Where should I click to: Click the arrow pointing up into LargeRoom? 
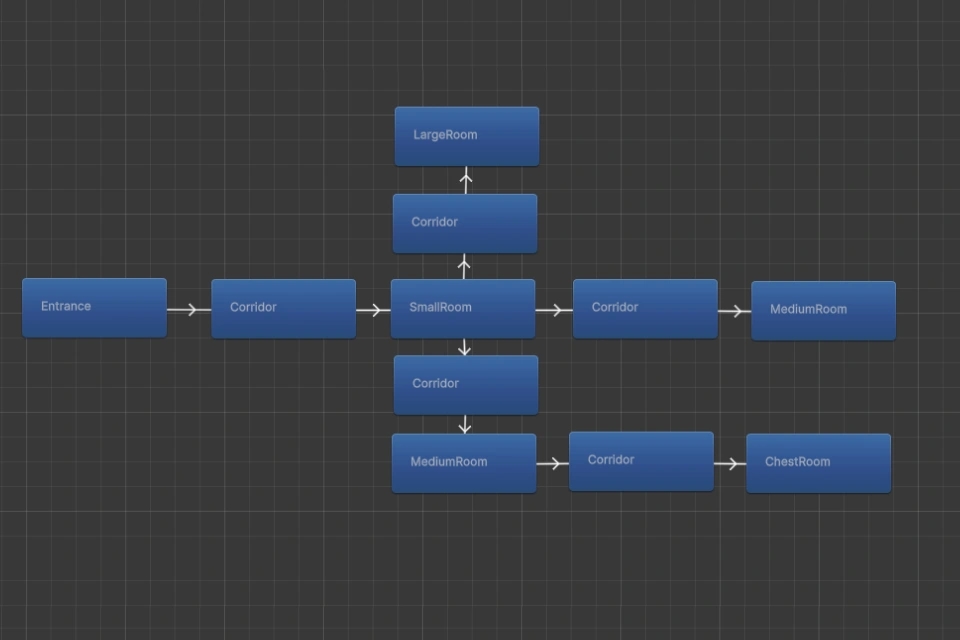point(465,180)
